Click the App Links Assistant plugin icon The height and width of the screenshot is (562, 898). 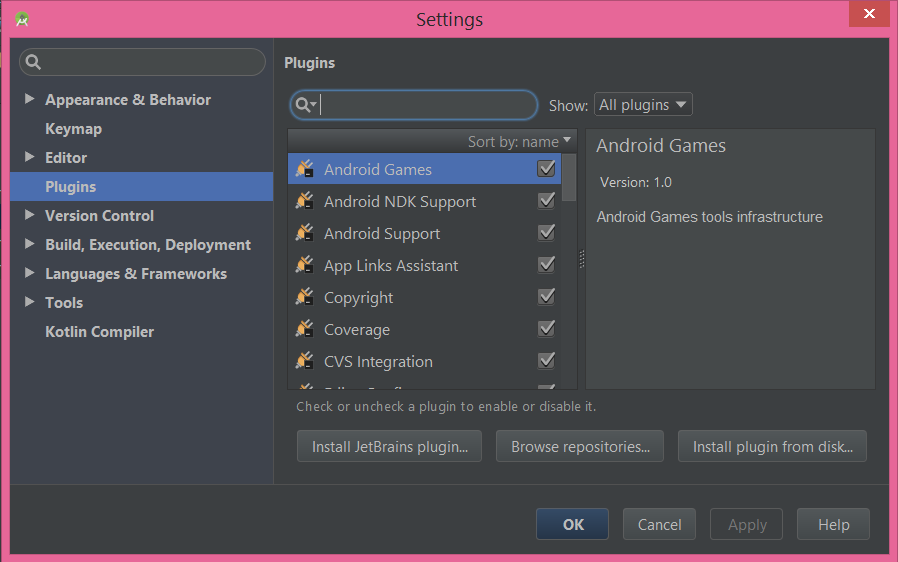[x=305, y=265]
